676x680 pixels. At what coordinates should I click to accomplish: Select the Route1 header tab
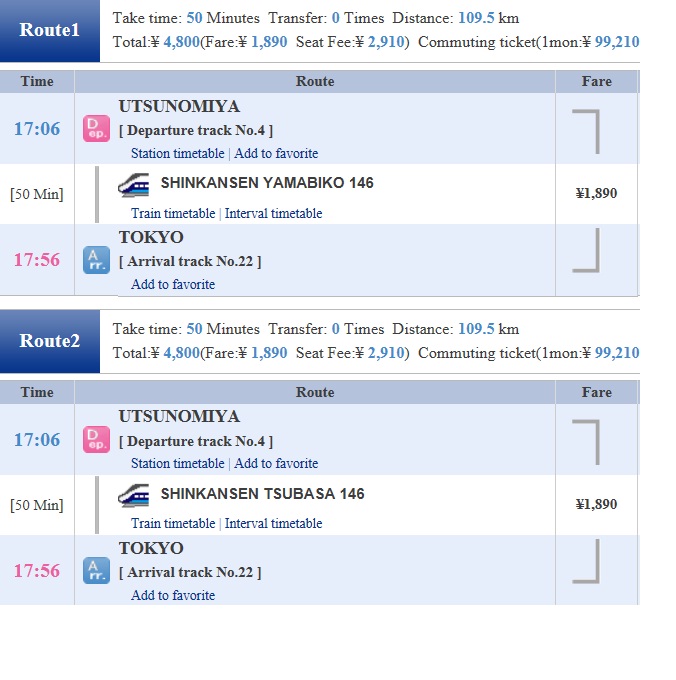pos(50,30)
